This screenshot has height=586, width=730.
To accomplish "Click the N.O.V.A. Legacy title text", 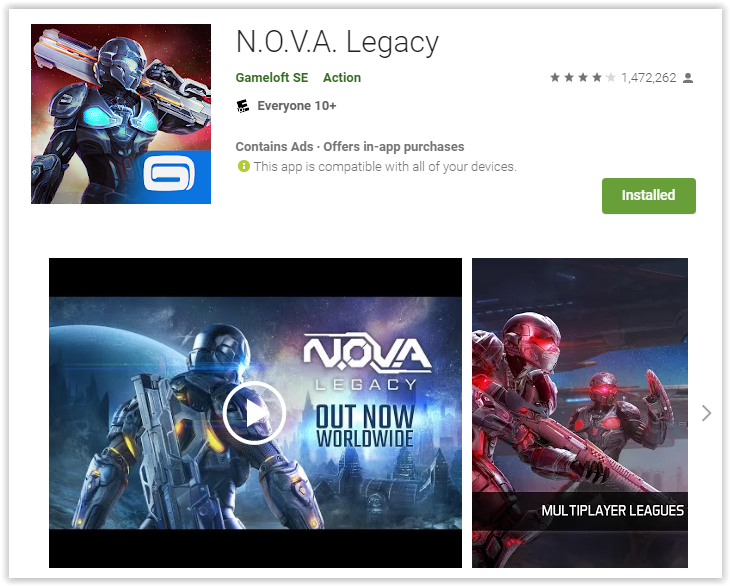I will tap(337, 42).
